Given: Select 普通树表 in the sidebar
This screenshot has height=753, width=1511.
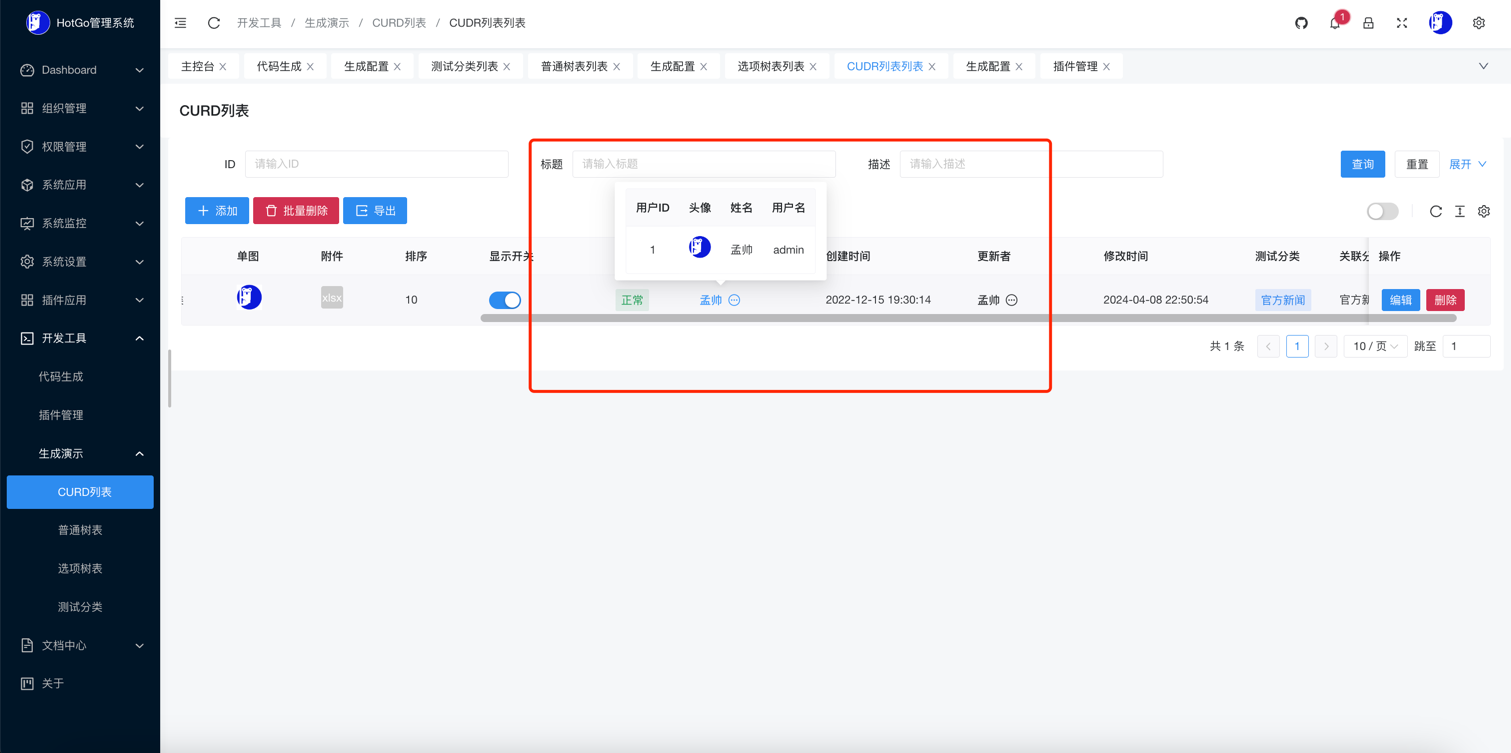Looking at the screenshot, I should pos(80,530).
